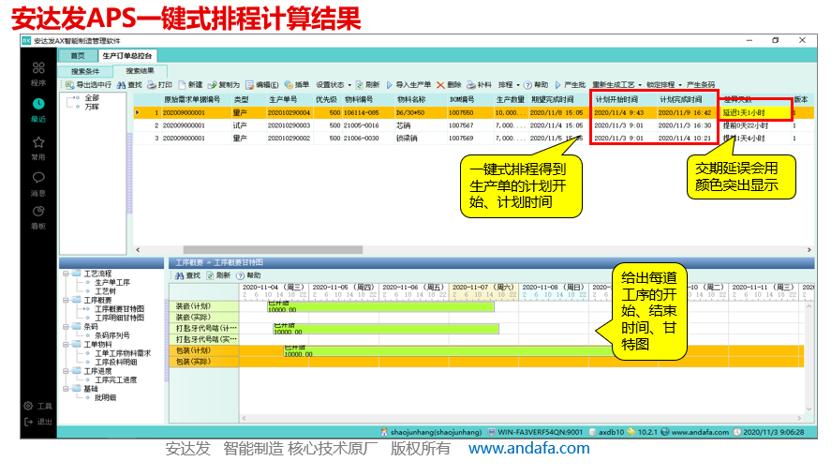Open 工单工序物料需求 tree item
834x468 pixels.
coord(123,353)
